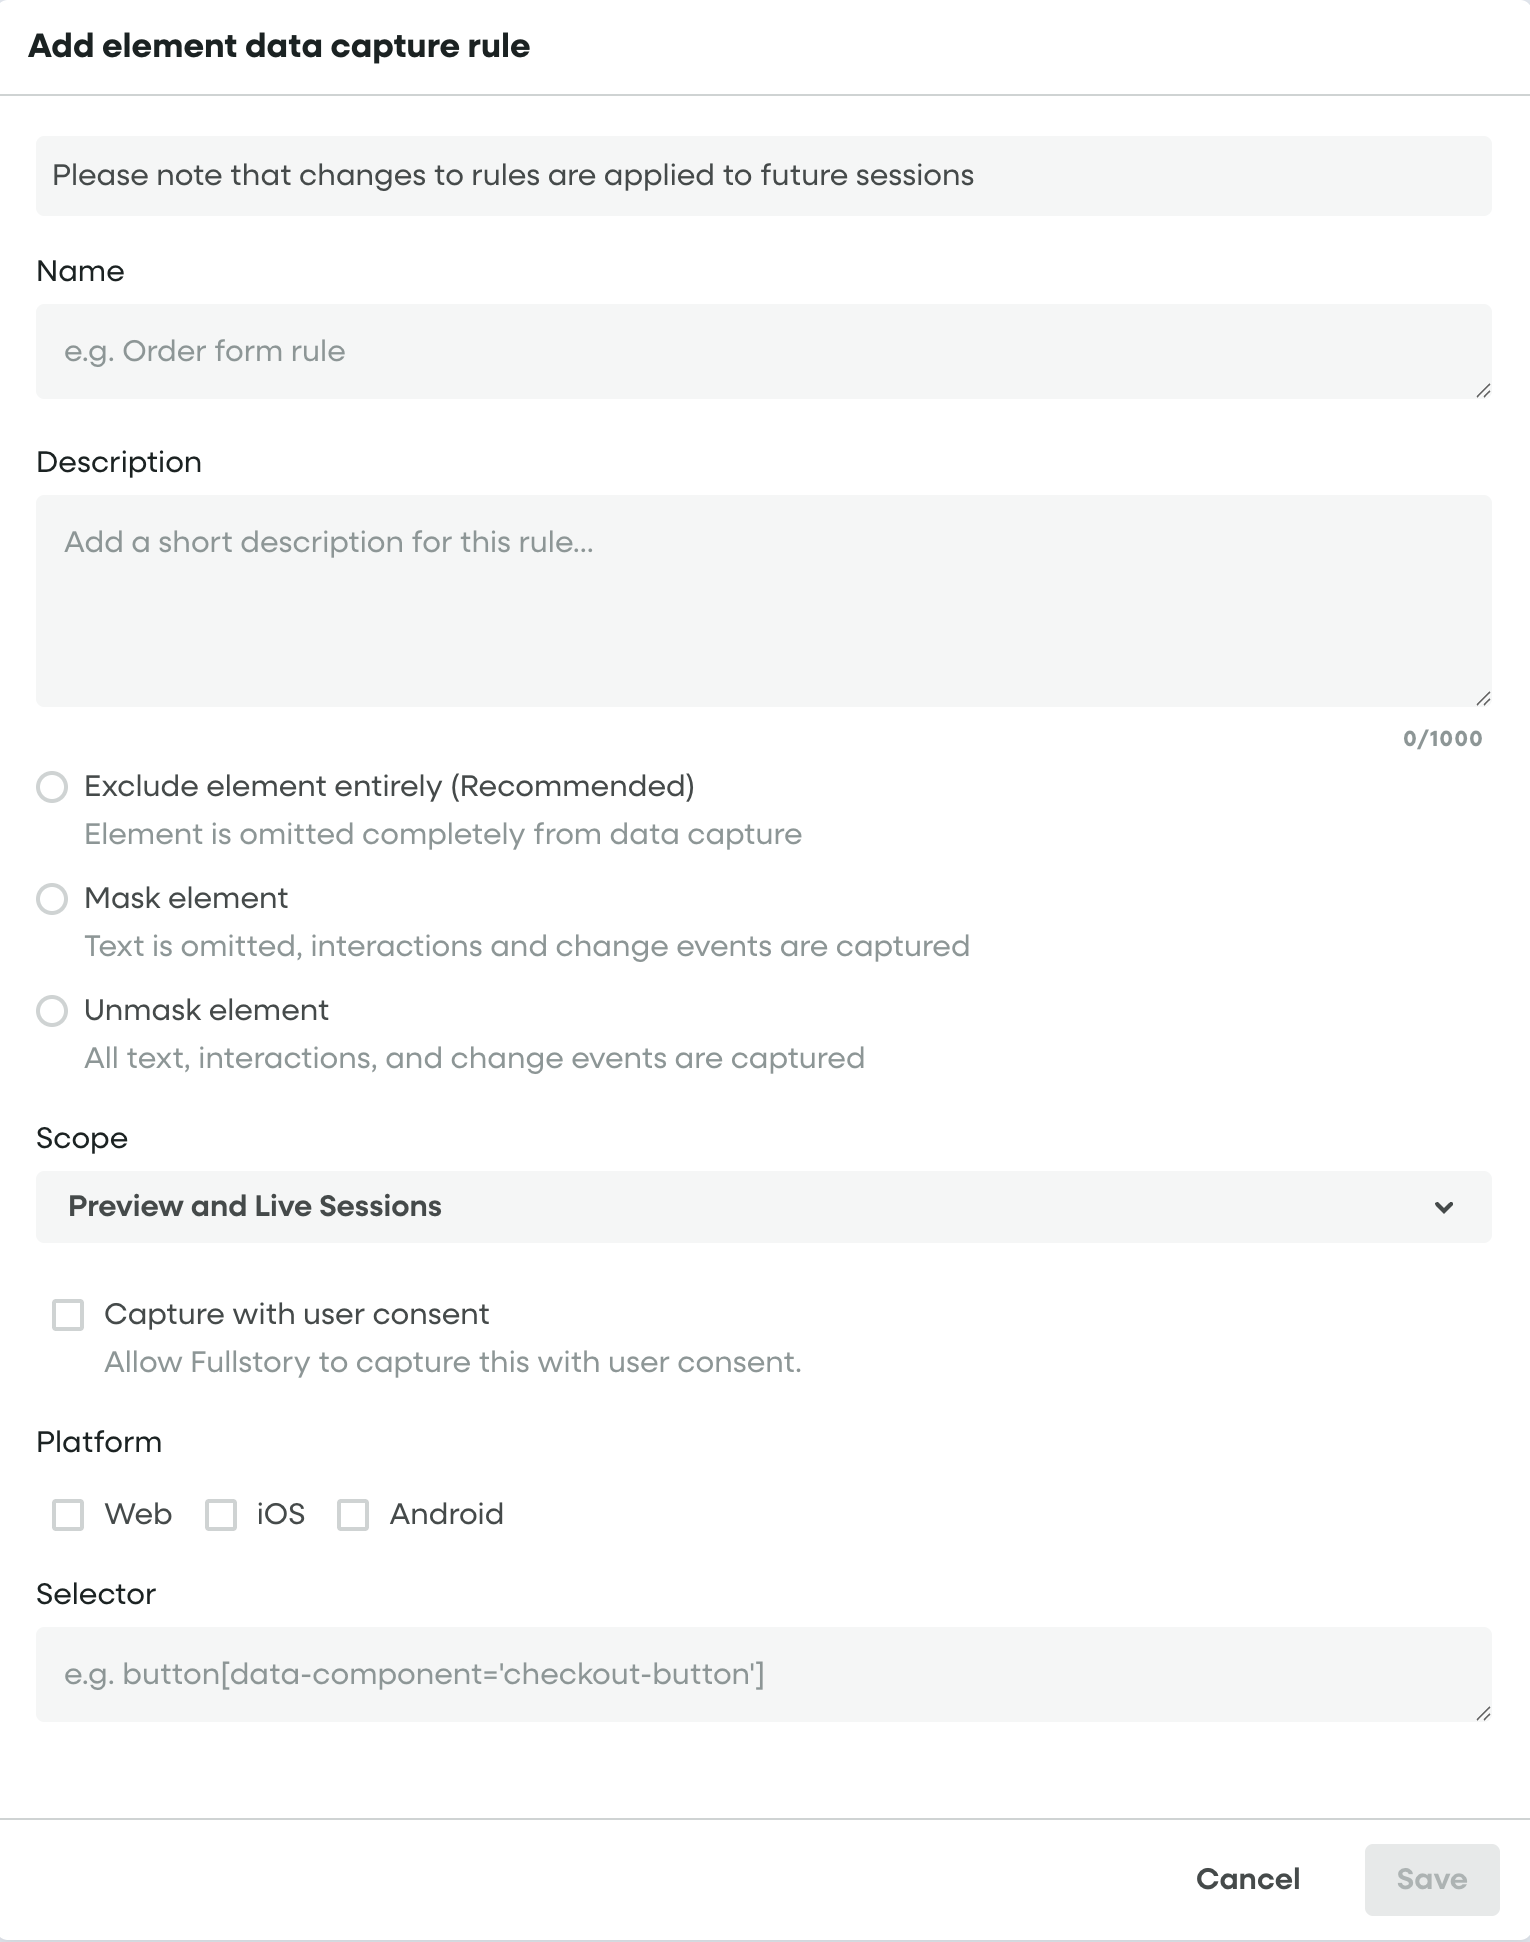Select Exclude element entirely radio button
Image resolution: width=1530 pixels, height=1942 pixels.
pyautogui.click(x=52, y=787)
